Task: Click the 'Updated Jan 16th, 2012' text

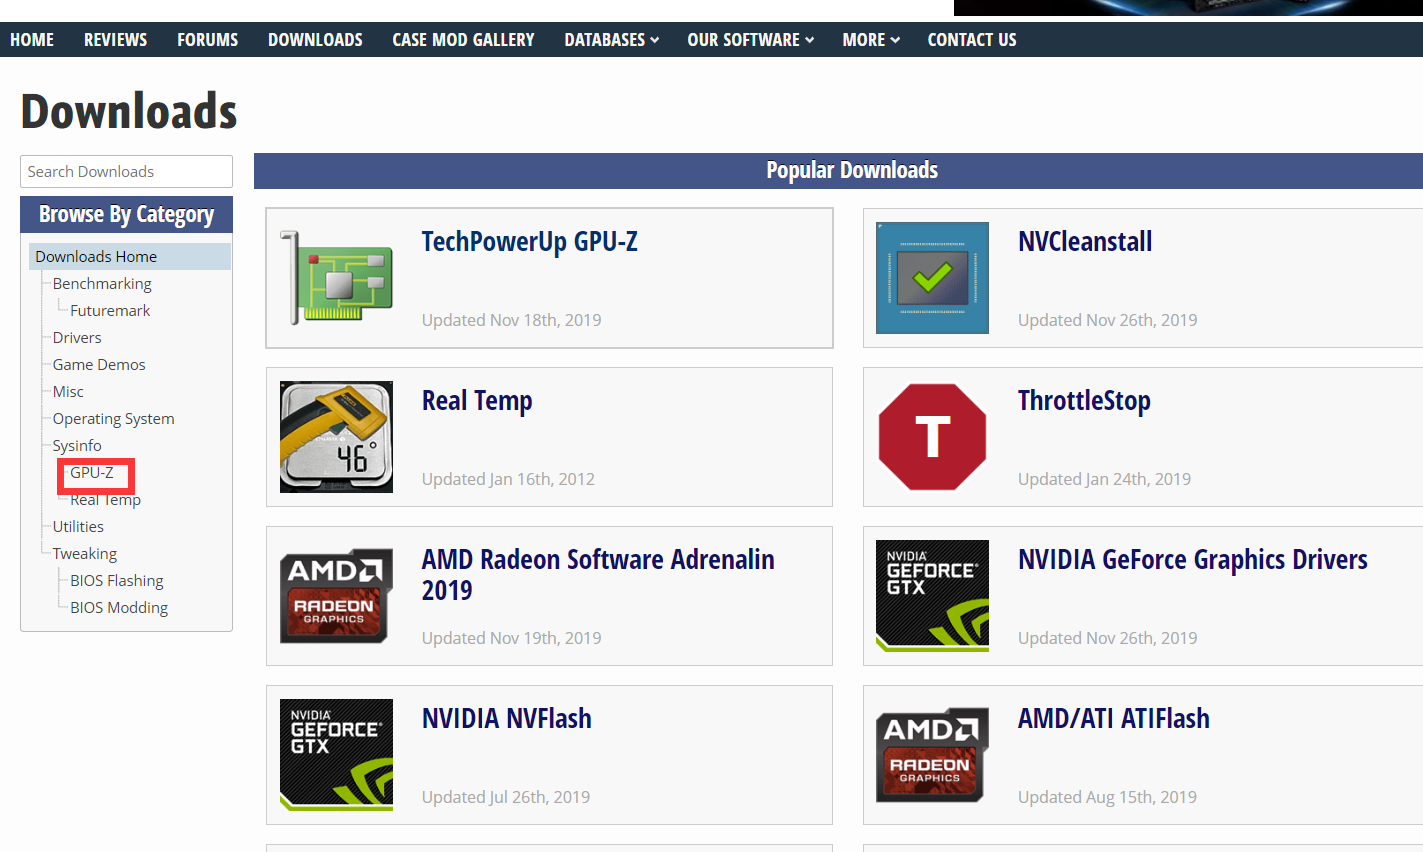Action: pyautogui.click(x=508, y=479)
